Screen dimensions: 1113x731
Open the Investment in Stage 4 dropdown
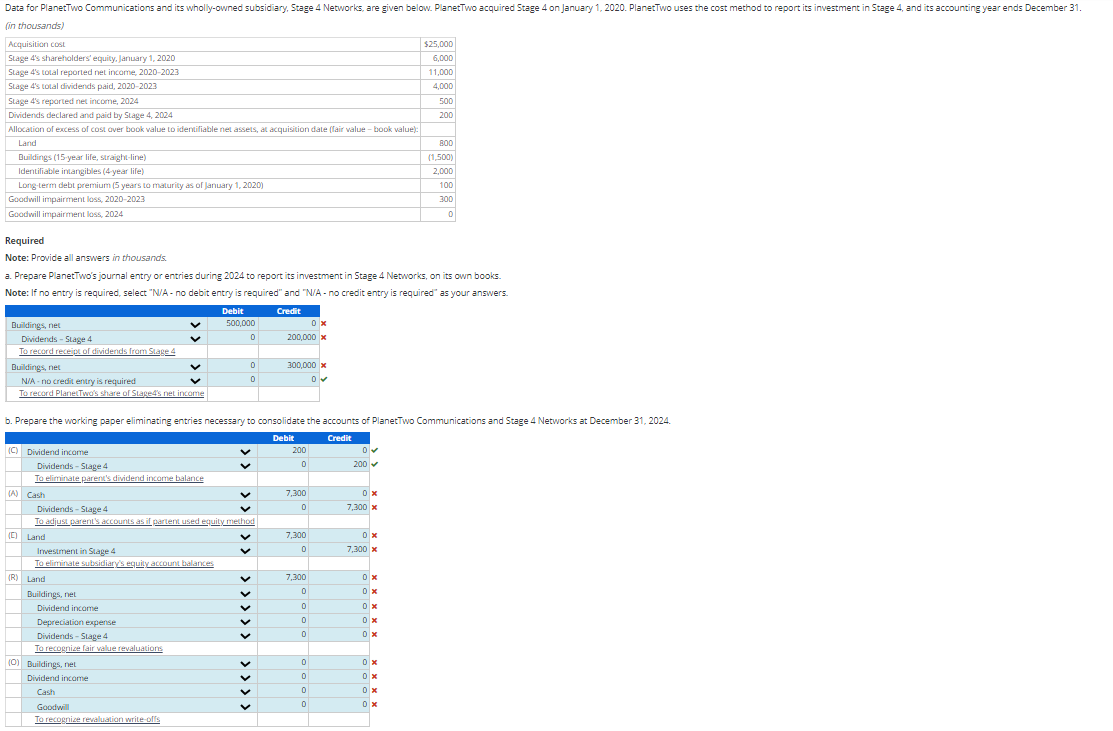pyautogui.click(x=138, y=551)
